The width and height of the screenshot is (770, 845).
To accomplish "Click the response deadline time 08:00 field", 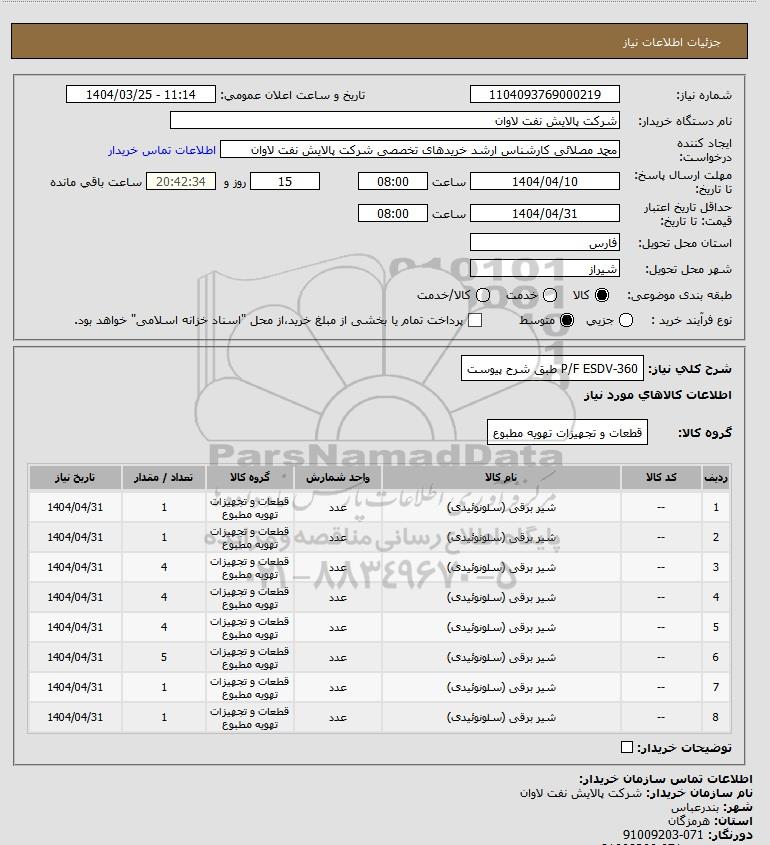I will 393,182.
